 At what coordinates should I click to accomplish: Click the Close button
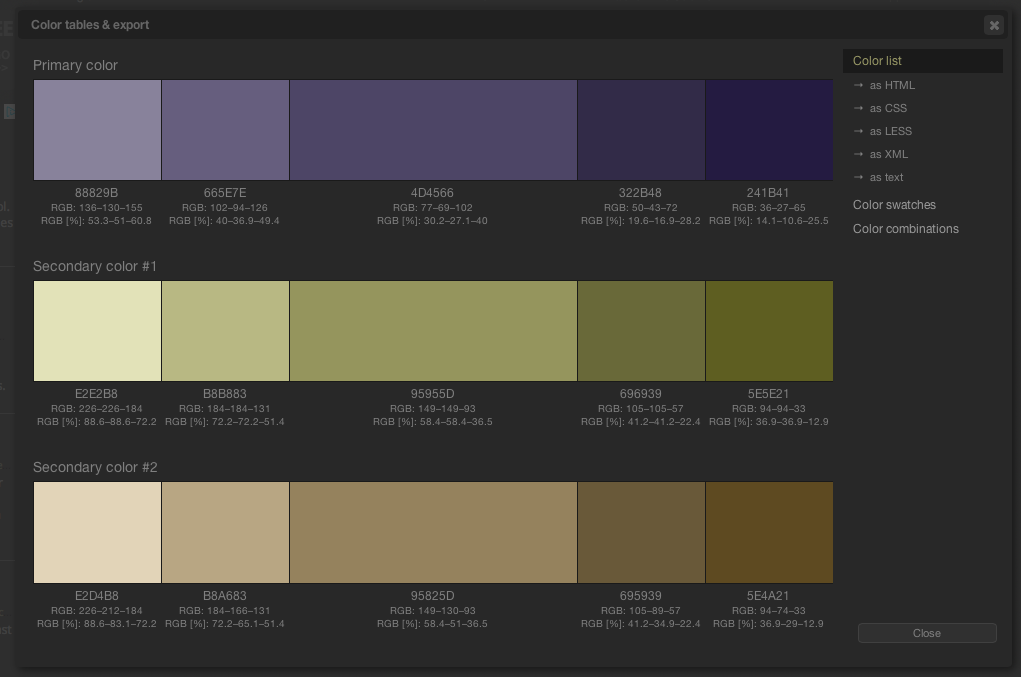[927, 633]
